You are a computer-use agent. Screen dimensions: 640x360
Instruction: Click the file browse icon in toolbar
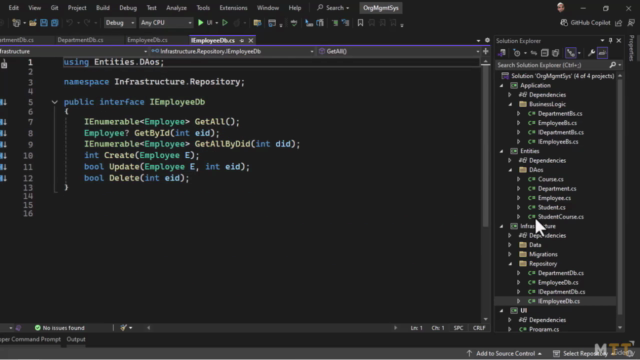257,23
